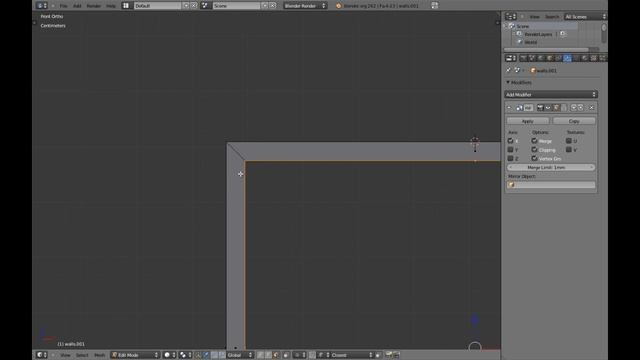Image resolution: width=640 pixels, height=360 pixels.
Task: Open the Add menu
Action: pos(77,6)
